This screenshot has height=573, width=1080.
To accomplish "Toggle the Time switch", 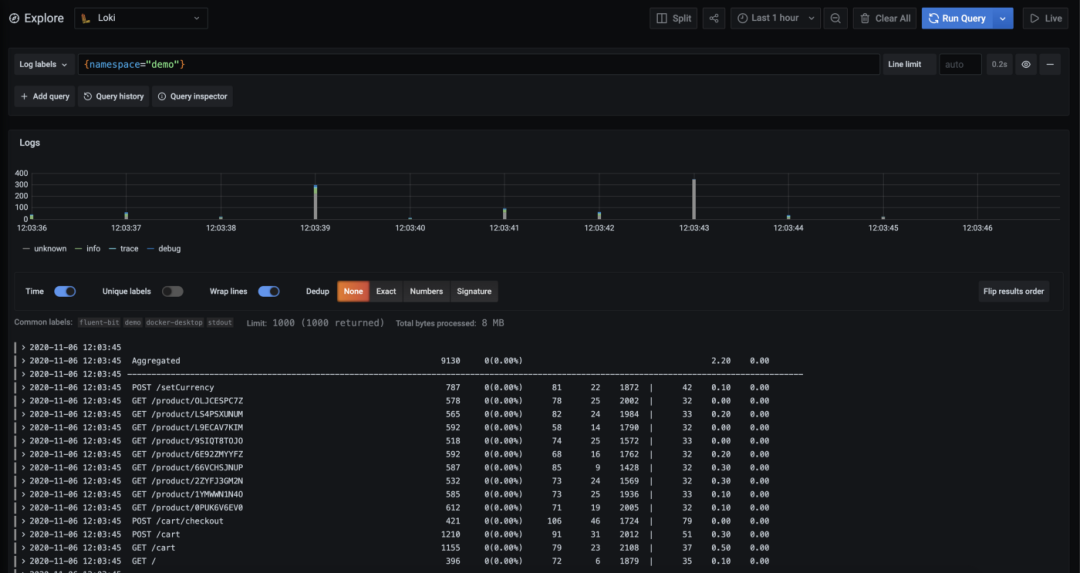I will click(65, 291).
